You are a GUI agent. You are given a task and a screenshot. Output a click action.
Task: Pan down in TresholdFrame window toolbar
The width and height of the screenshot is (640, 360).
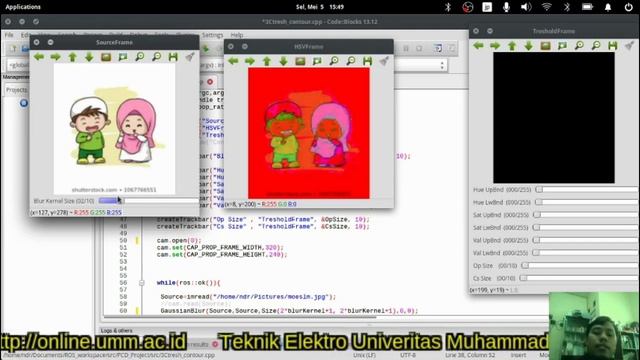coord(529,46)
